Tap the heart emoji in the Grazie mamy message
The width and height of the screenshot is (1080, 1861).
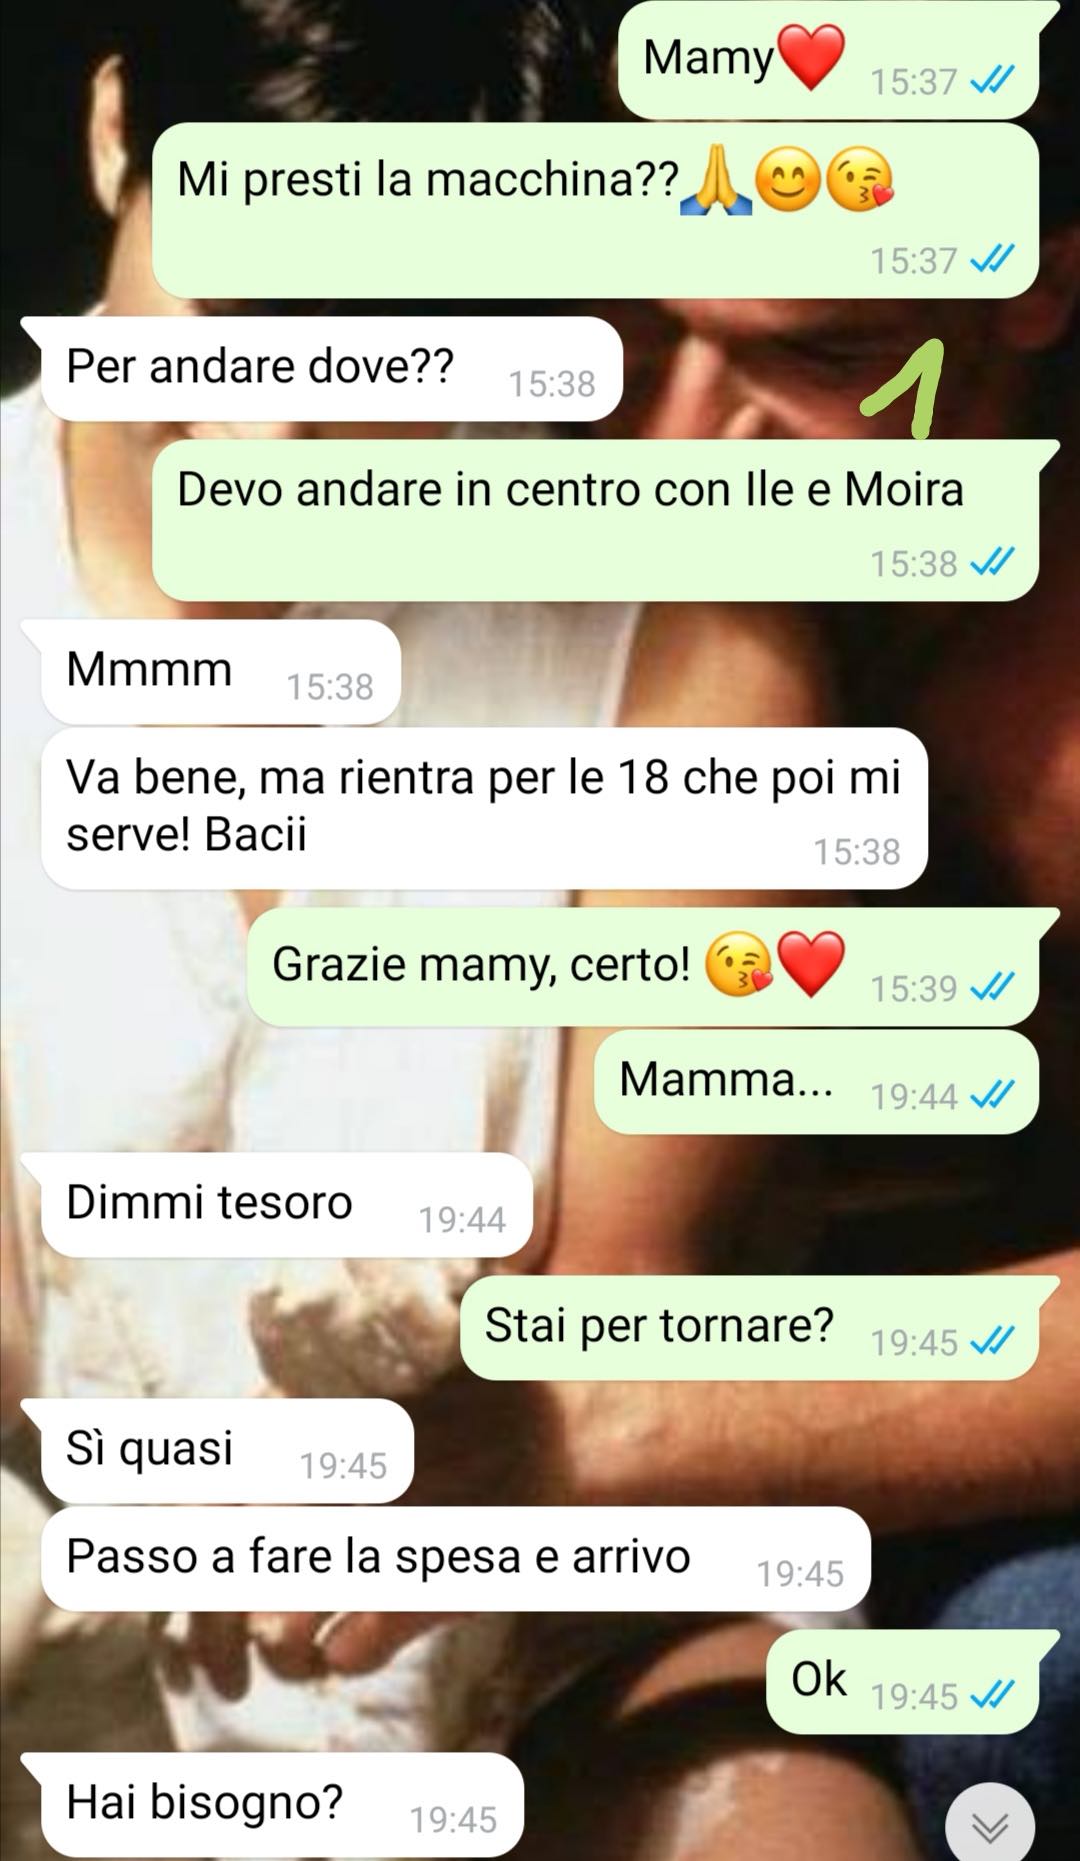811,964
